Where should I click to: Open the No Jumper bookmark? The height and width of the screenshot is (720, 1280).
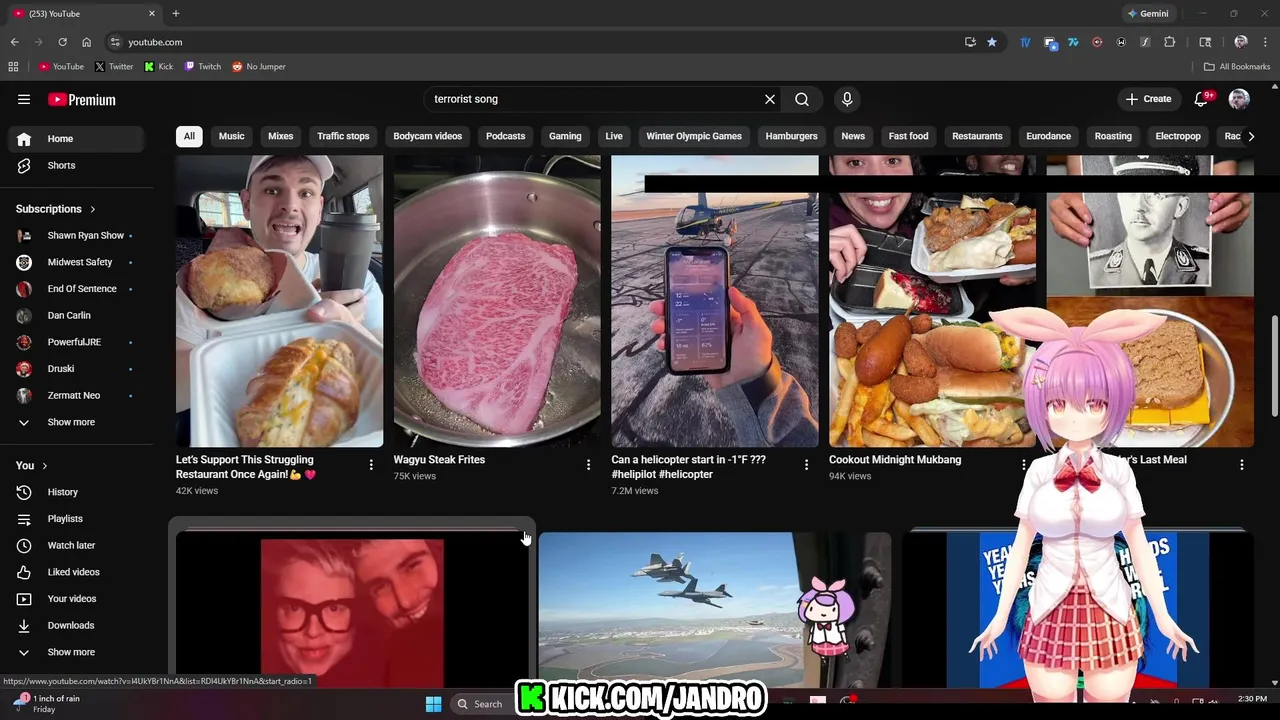point(258,66)
